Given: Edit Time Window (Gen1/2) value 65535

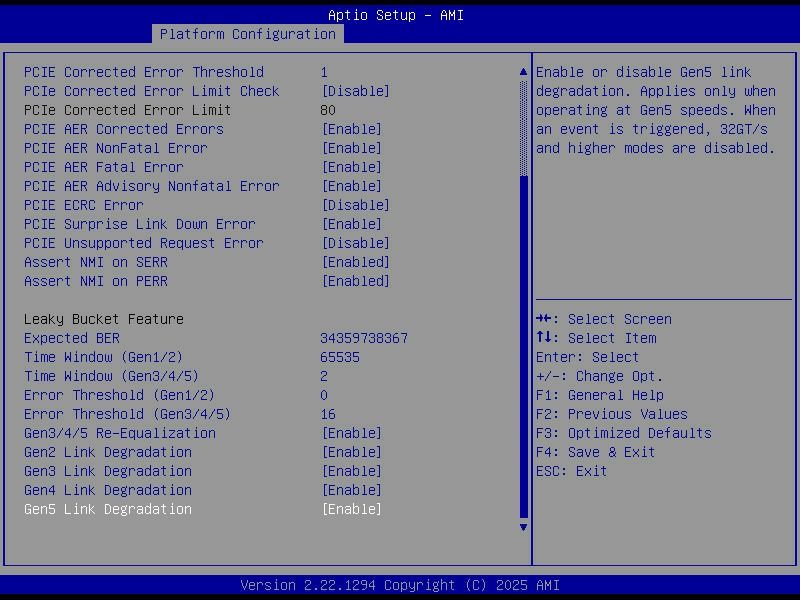Looking at the screenshot, I should [x=340, y=357].
